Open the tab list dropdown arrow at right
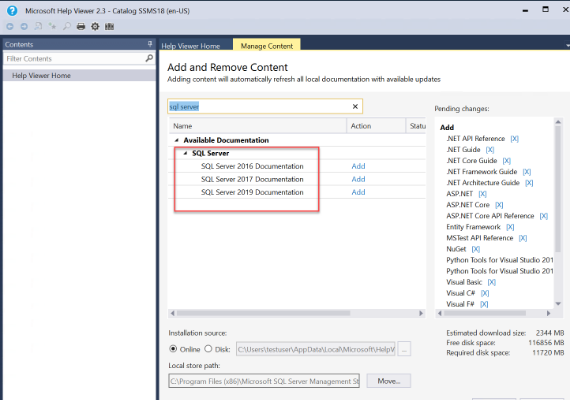This screenshot has height=400, width=570. point(567,45)
